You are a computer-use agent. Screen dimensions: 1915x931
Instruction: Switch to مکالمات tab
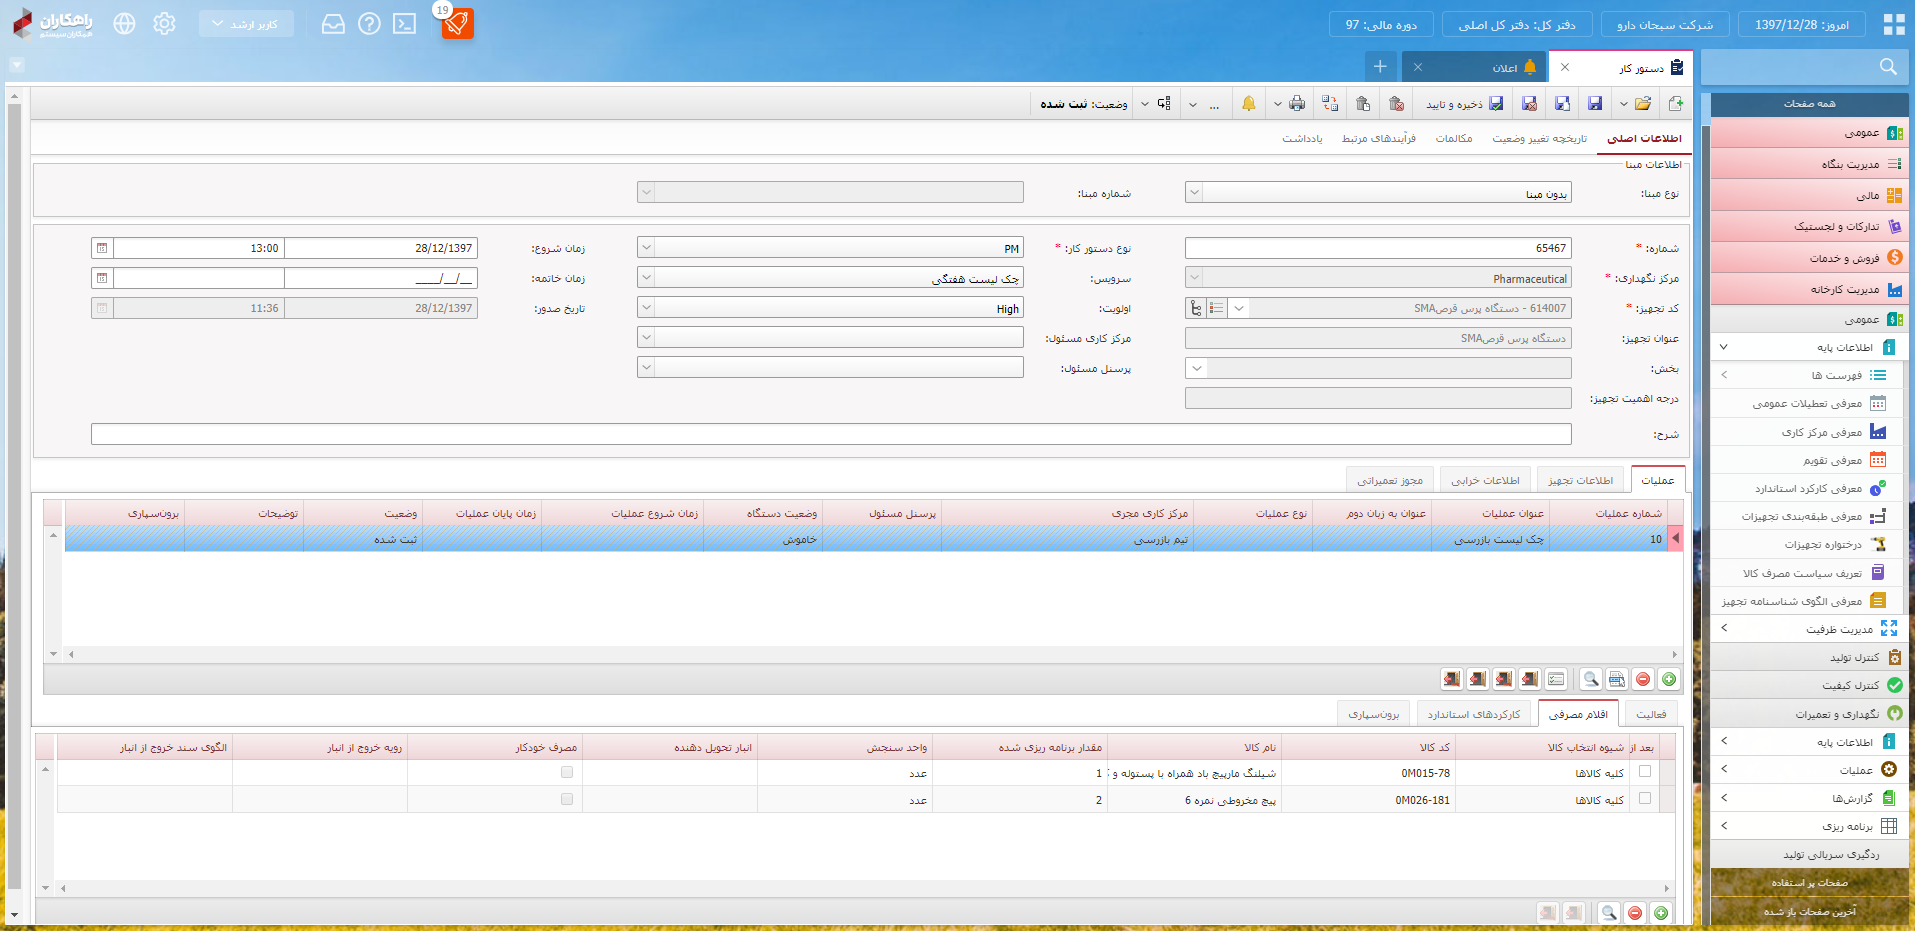pos(1454,139)
